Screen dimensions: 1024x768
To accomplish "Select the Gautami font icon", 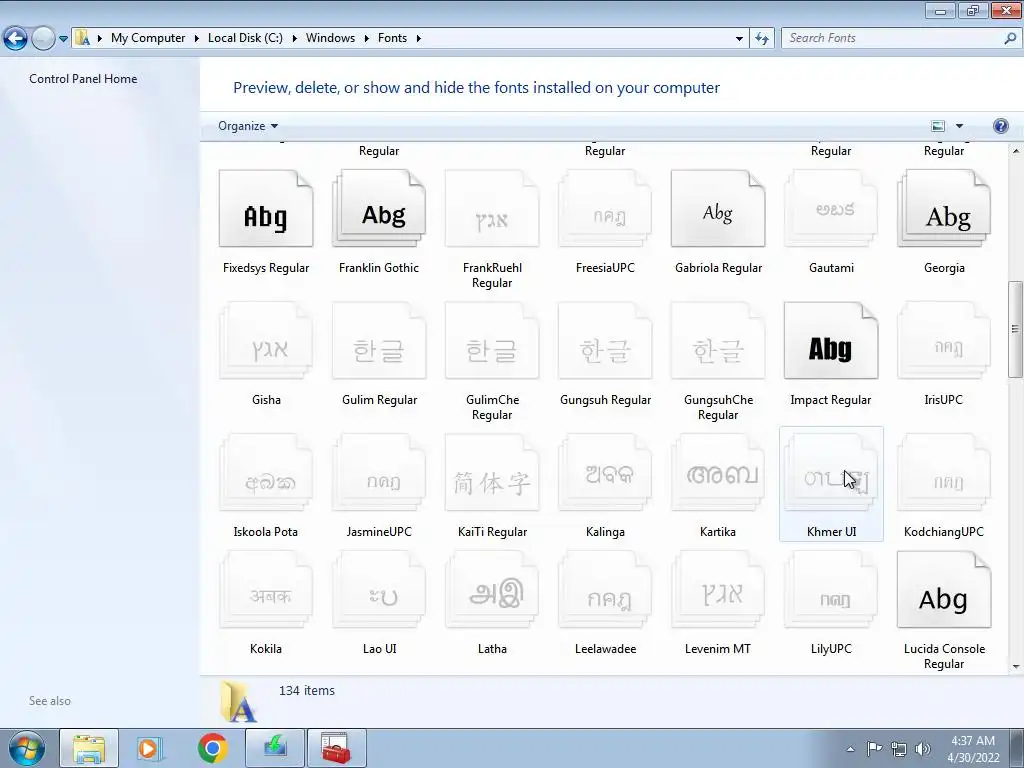I will (831, 208).
